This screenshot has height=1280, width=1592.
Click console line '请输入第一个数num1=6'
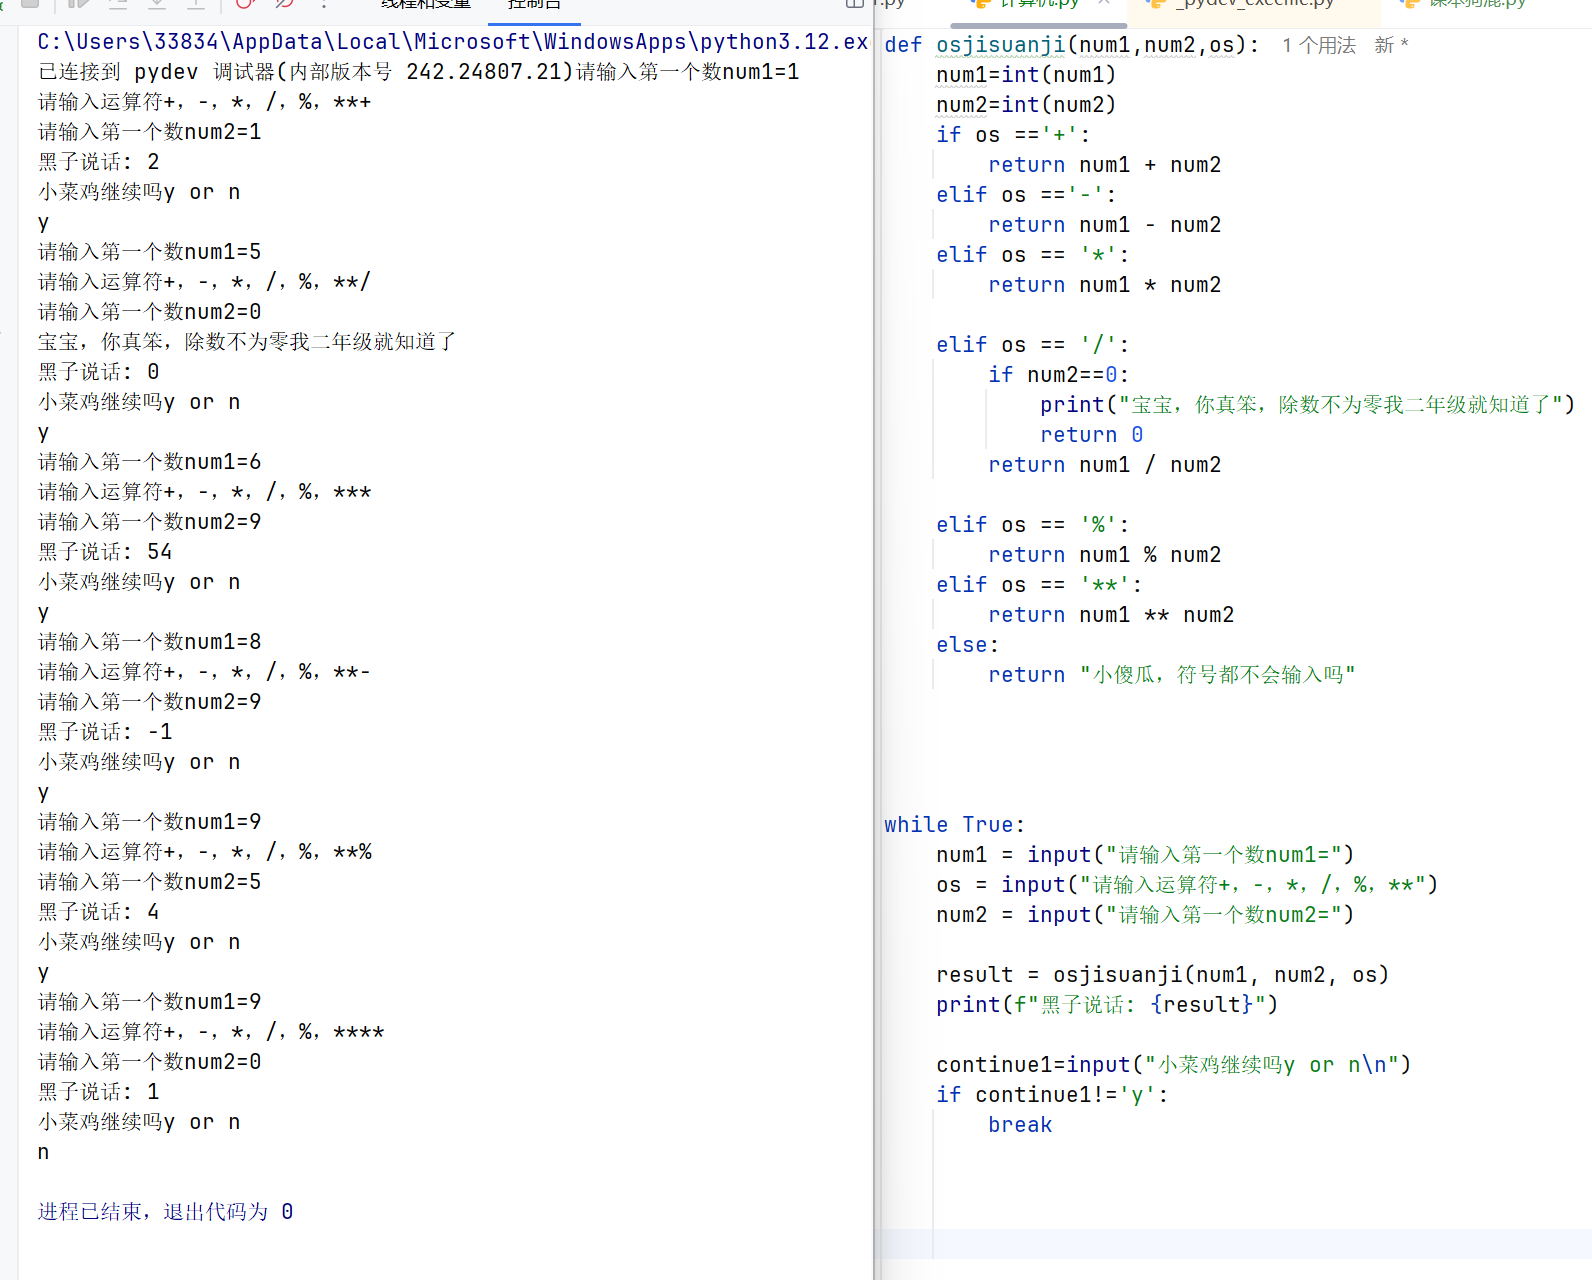tap(150, 462)
